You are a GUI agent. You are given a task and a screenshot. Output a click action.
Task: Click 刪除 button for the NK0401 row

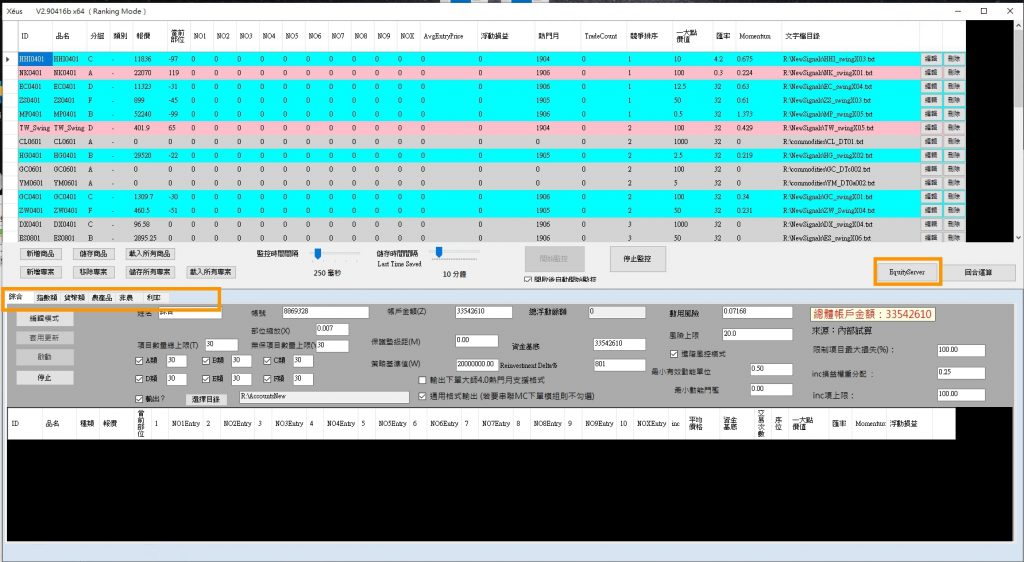tap(953, 73)
